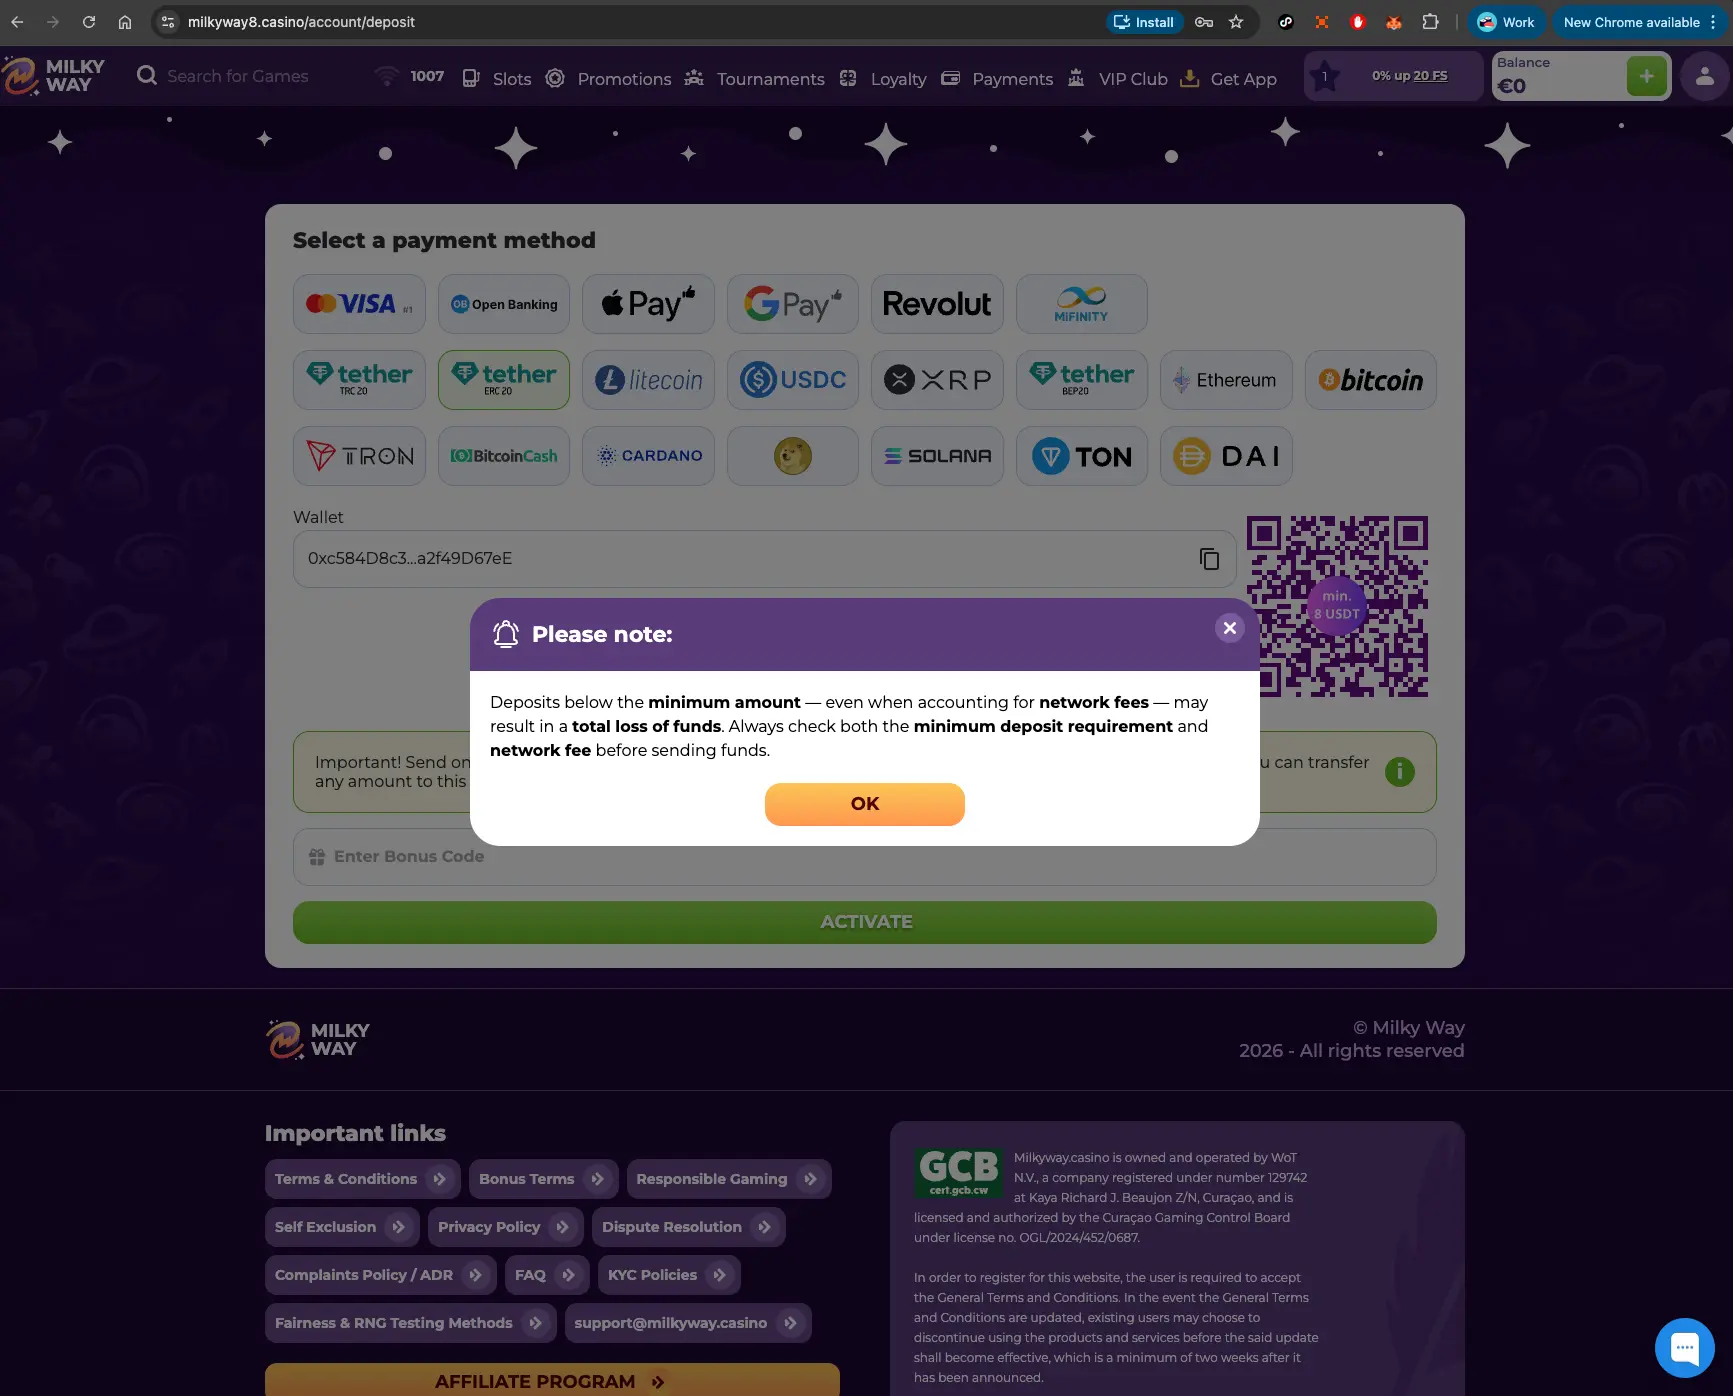Choose TRON payment method
This screenshot has width=1733, height=1396.
[x=359, y=456]
